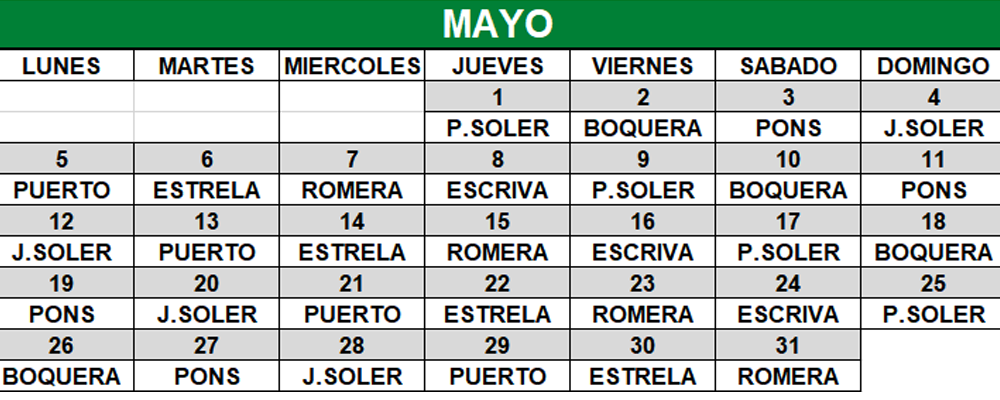This screenshot has height=400, width=1000.
Task: Select the day 26 date cell
Action: [61, 345]
